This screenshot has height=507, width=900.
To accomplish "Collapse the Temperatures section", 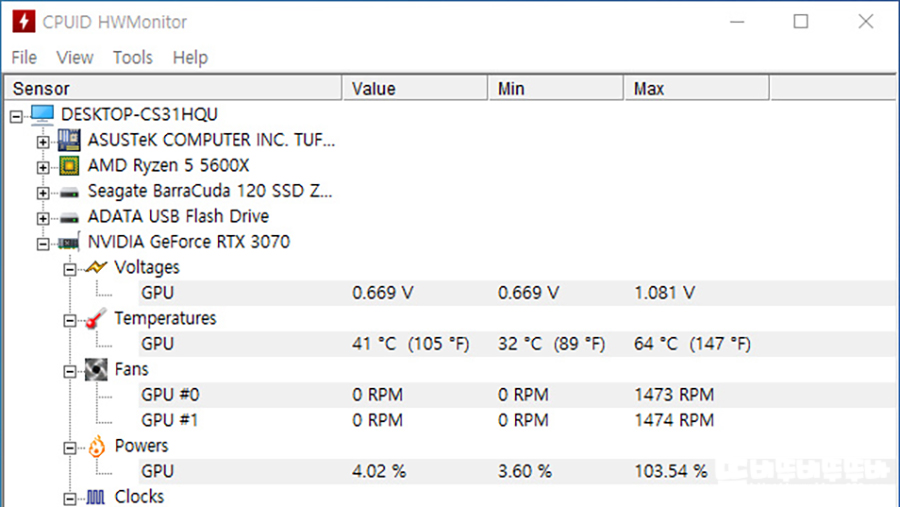I will tap(69, 320).
